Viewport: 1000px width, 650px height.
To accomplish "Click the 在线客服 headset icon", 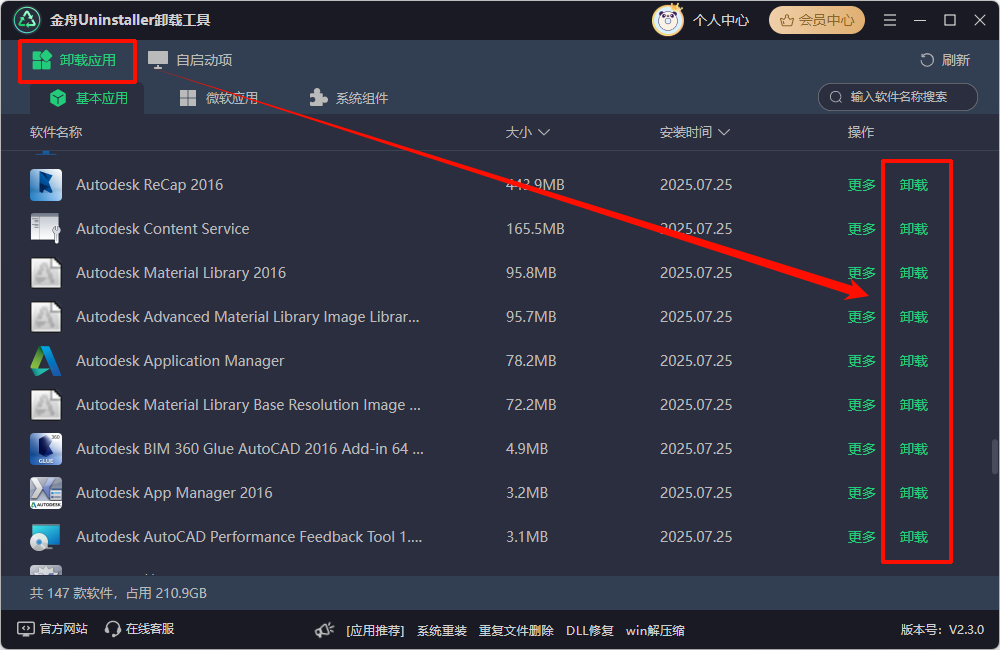I will pyautogui.click(x=113, y=629).
